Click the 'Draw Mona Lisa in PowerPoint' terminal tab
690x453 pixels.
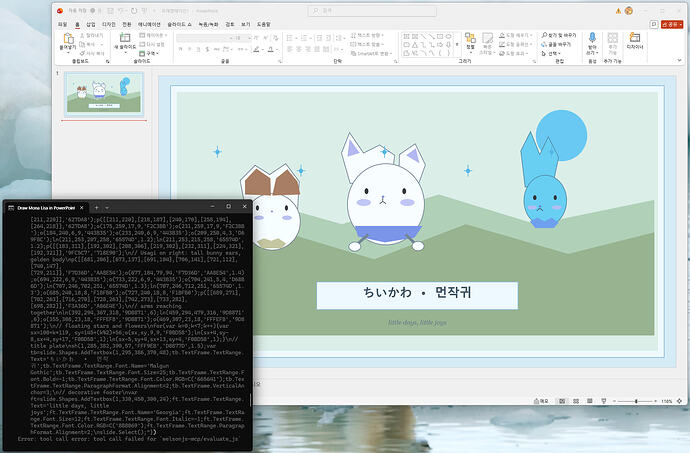pos(46,208)
